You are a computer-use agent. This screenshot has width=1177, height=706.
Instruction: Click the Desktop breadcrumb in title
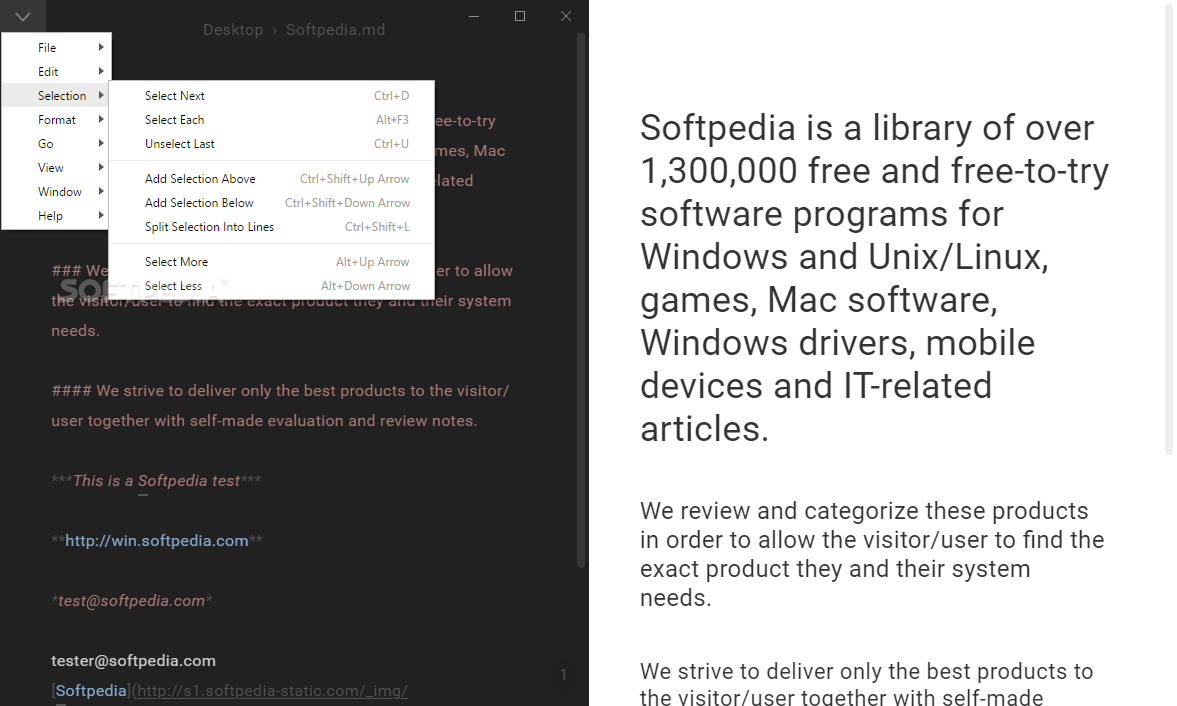click(233, 30)
